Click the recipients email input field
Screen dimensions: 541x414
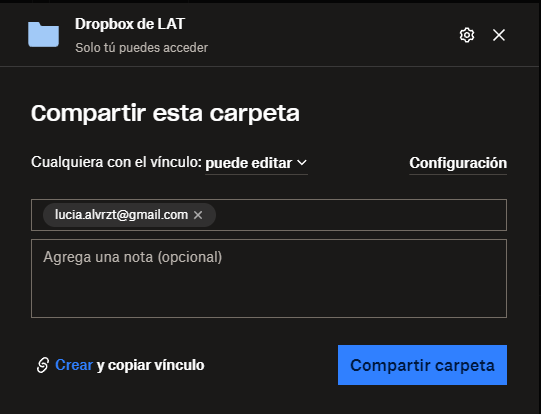point(269,215)
